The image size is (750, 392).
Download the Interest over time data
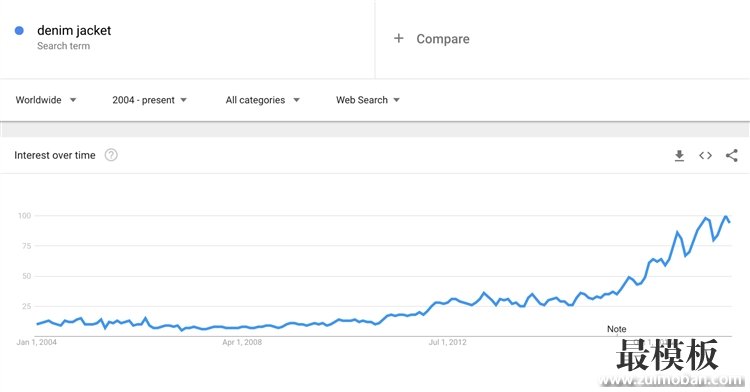point(679,155)
